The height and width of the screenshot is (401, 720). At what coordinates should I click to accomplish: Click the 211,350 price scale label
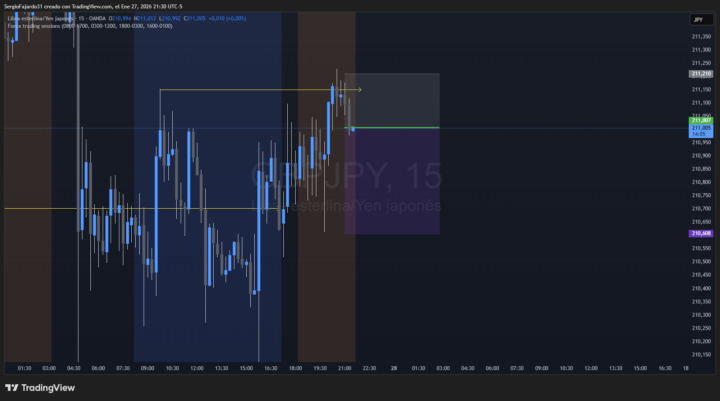tap(701, 36)
